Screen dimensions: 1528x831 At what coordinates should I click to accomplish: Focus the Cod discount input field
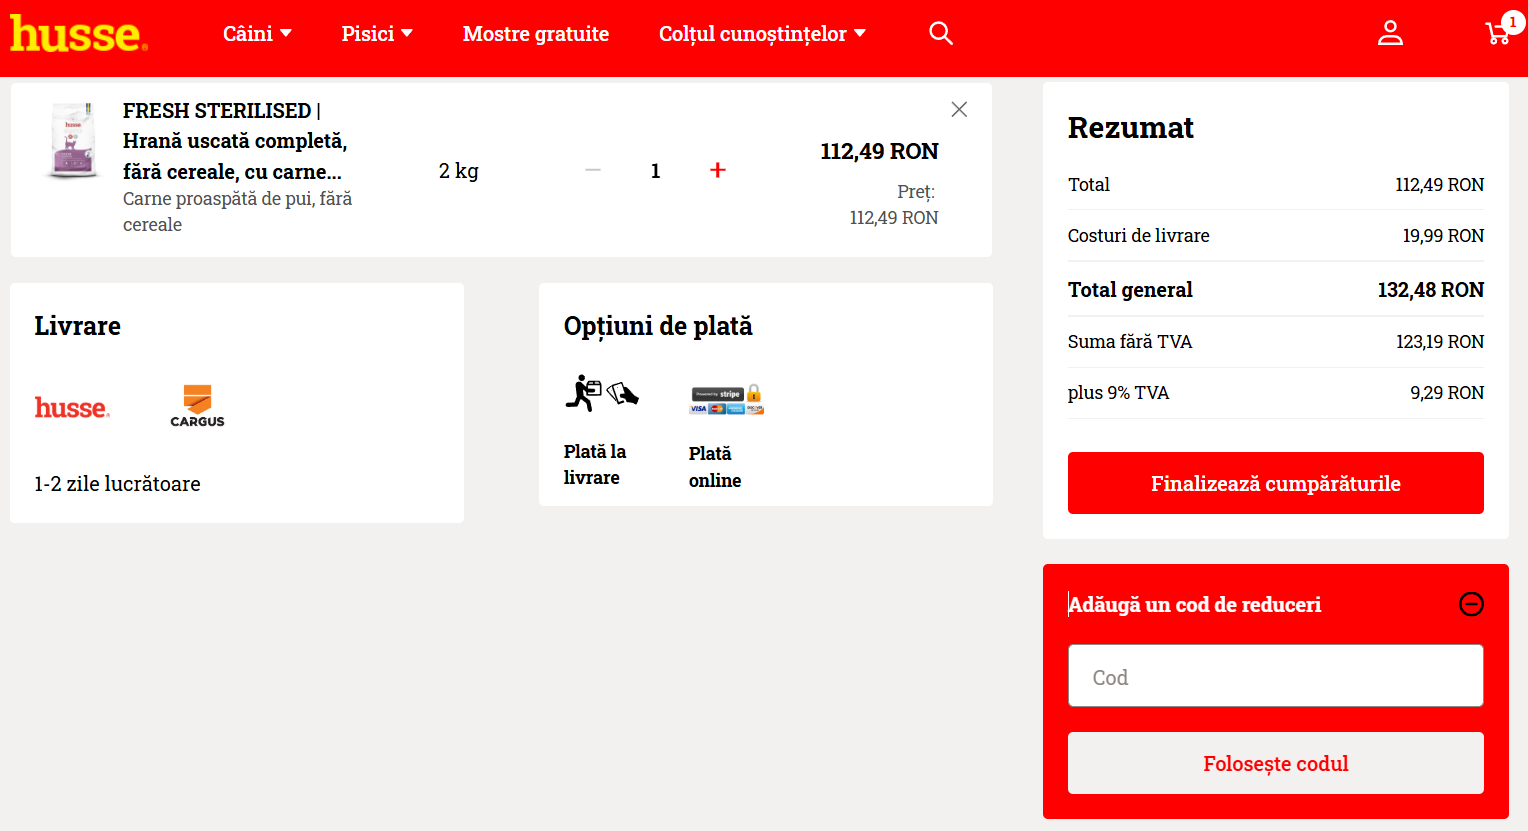pyautogui.click(x=1275, y=676)
